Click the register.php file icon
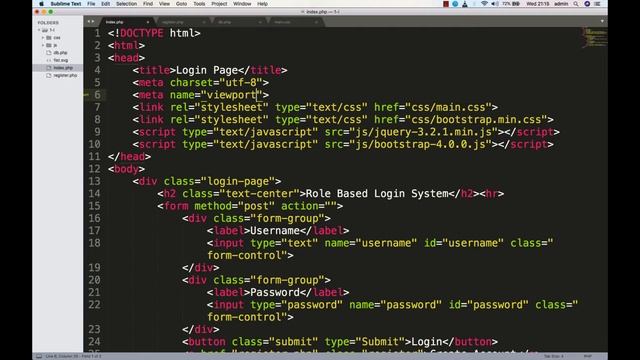 click(x=49, y=76)
